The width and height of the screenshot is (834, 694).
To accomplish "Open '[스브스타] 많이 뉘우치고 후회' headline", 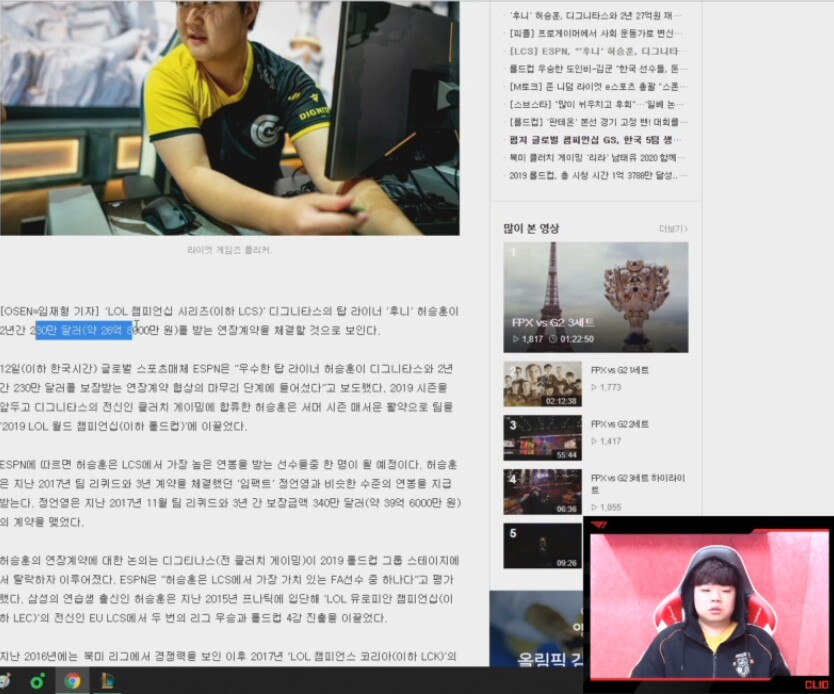I will click(x=597, y=104).
